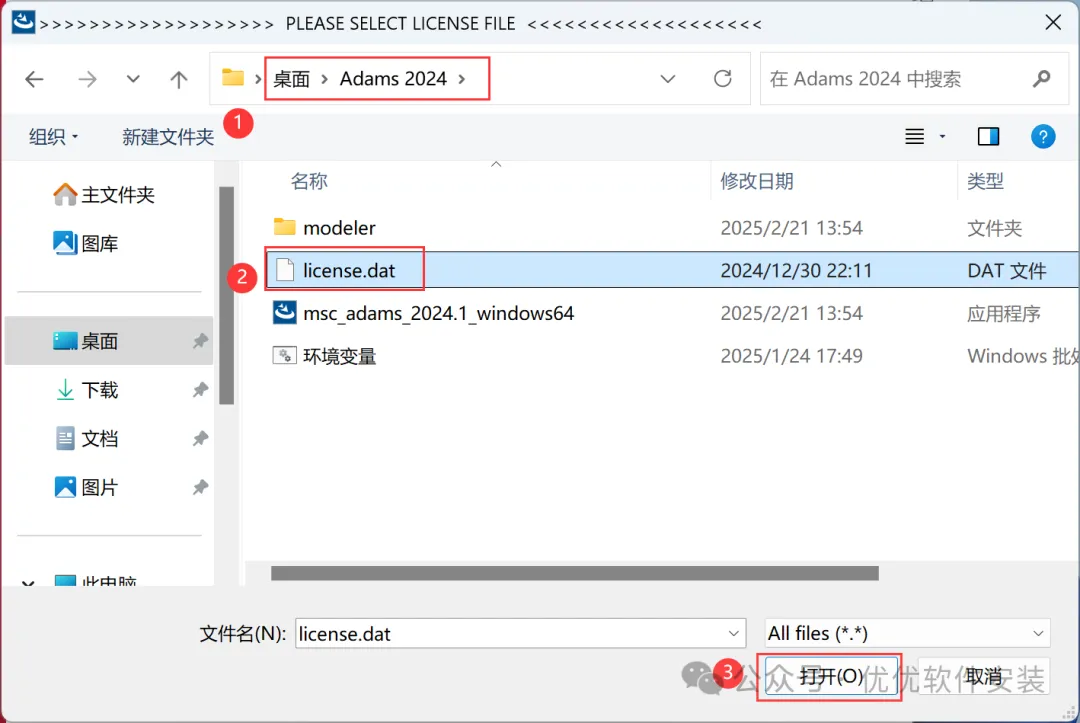Open help with the question mark icon
This screenshot has height=723, width=1080.
1043,136
